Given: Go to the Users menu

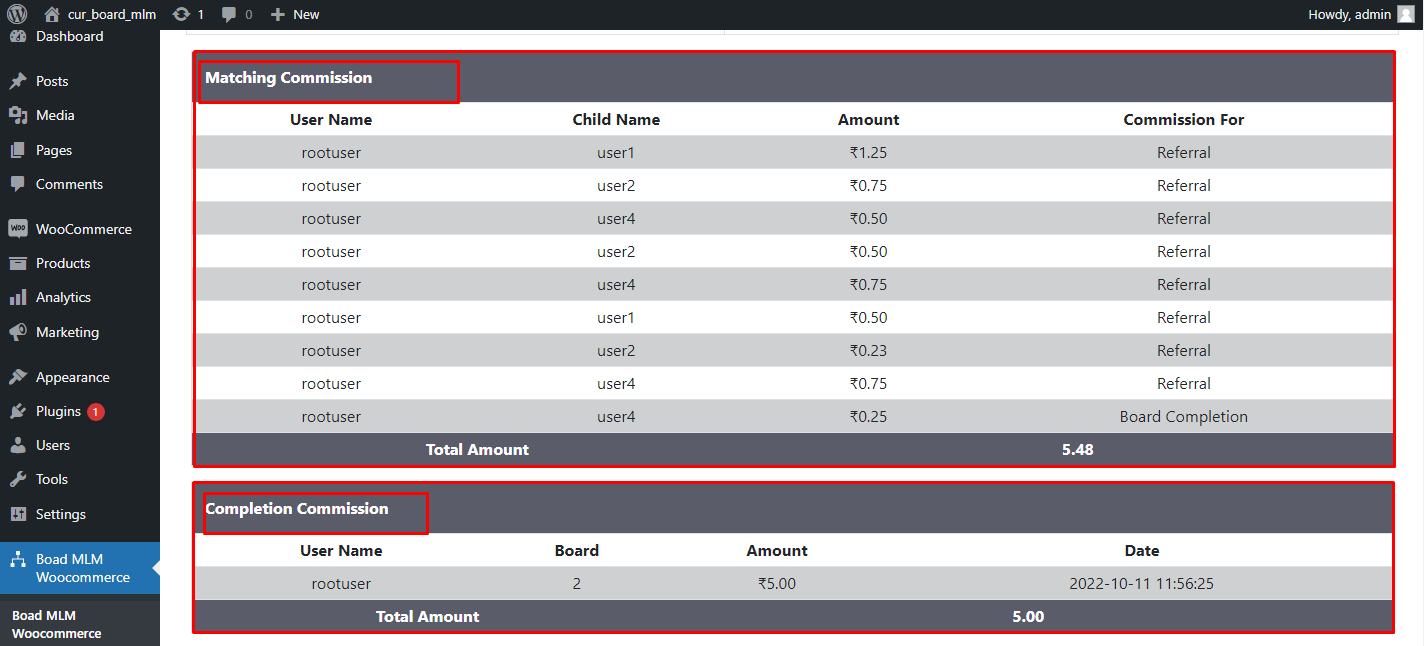Looking at the screenshot, I should click(x=52, y=445).
